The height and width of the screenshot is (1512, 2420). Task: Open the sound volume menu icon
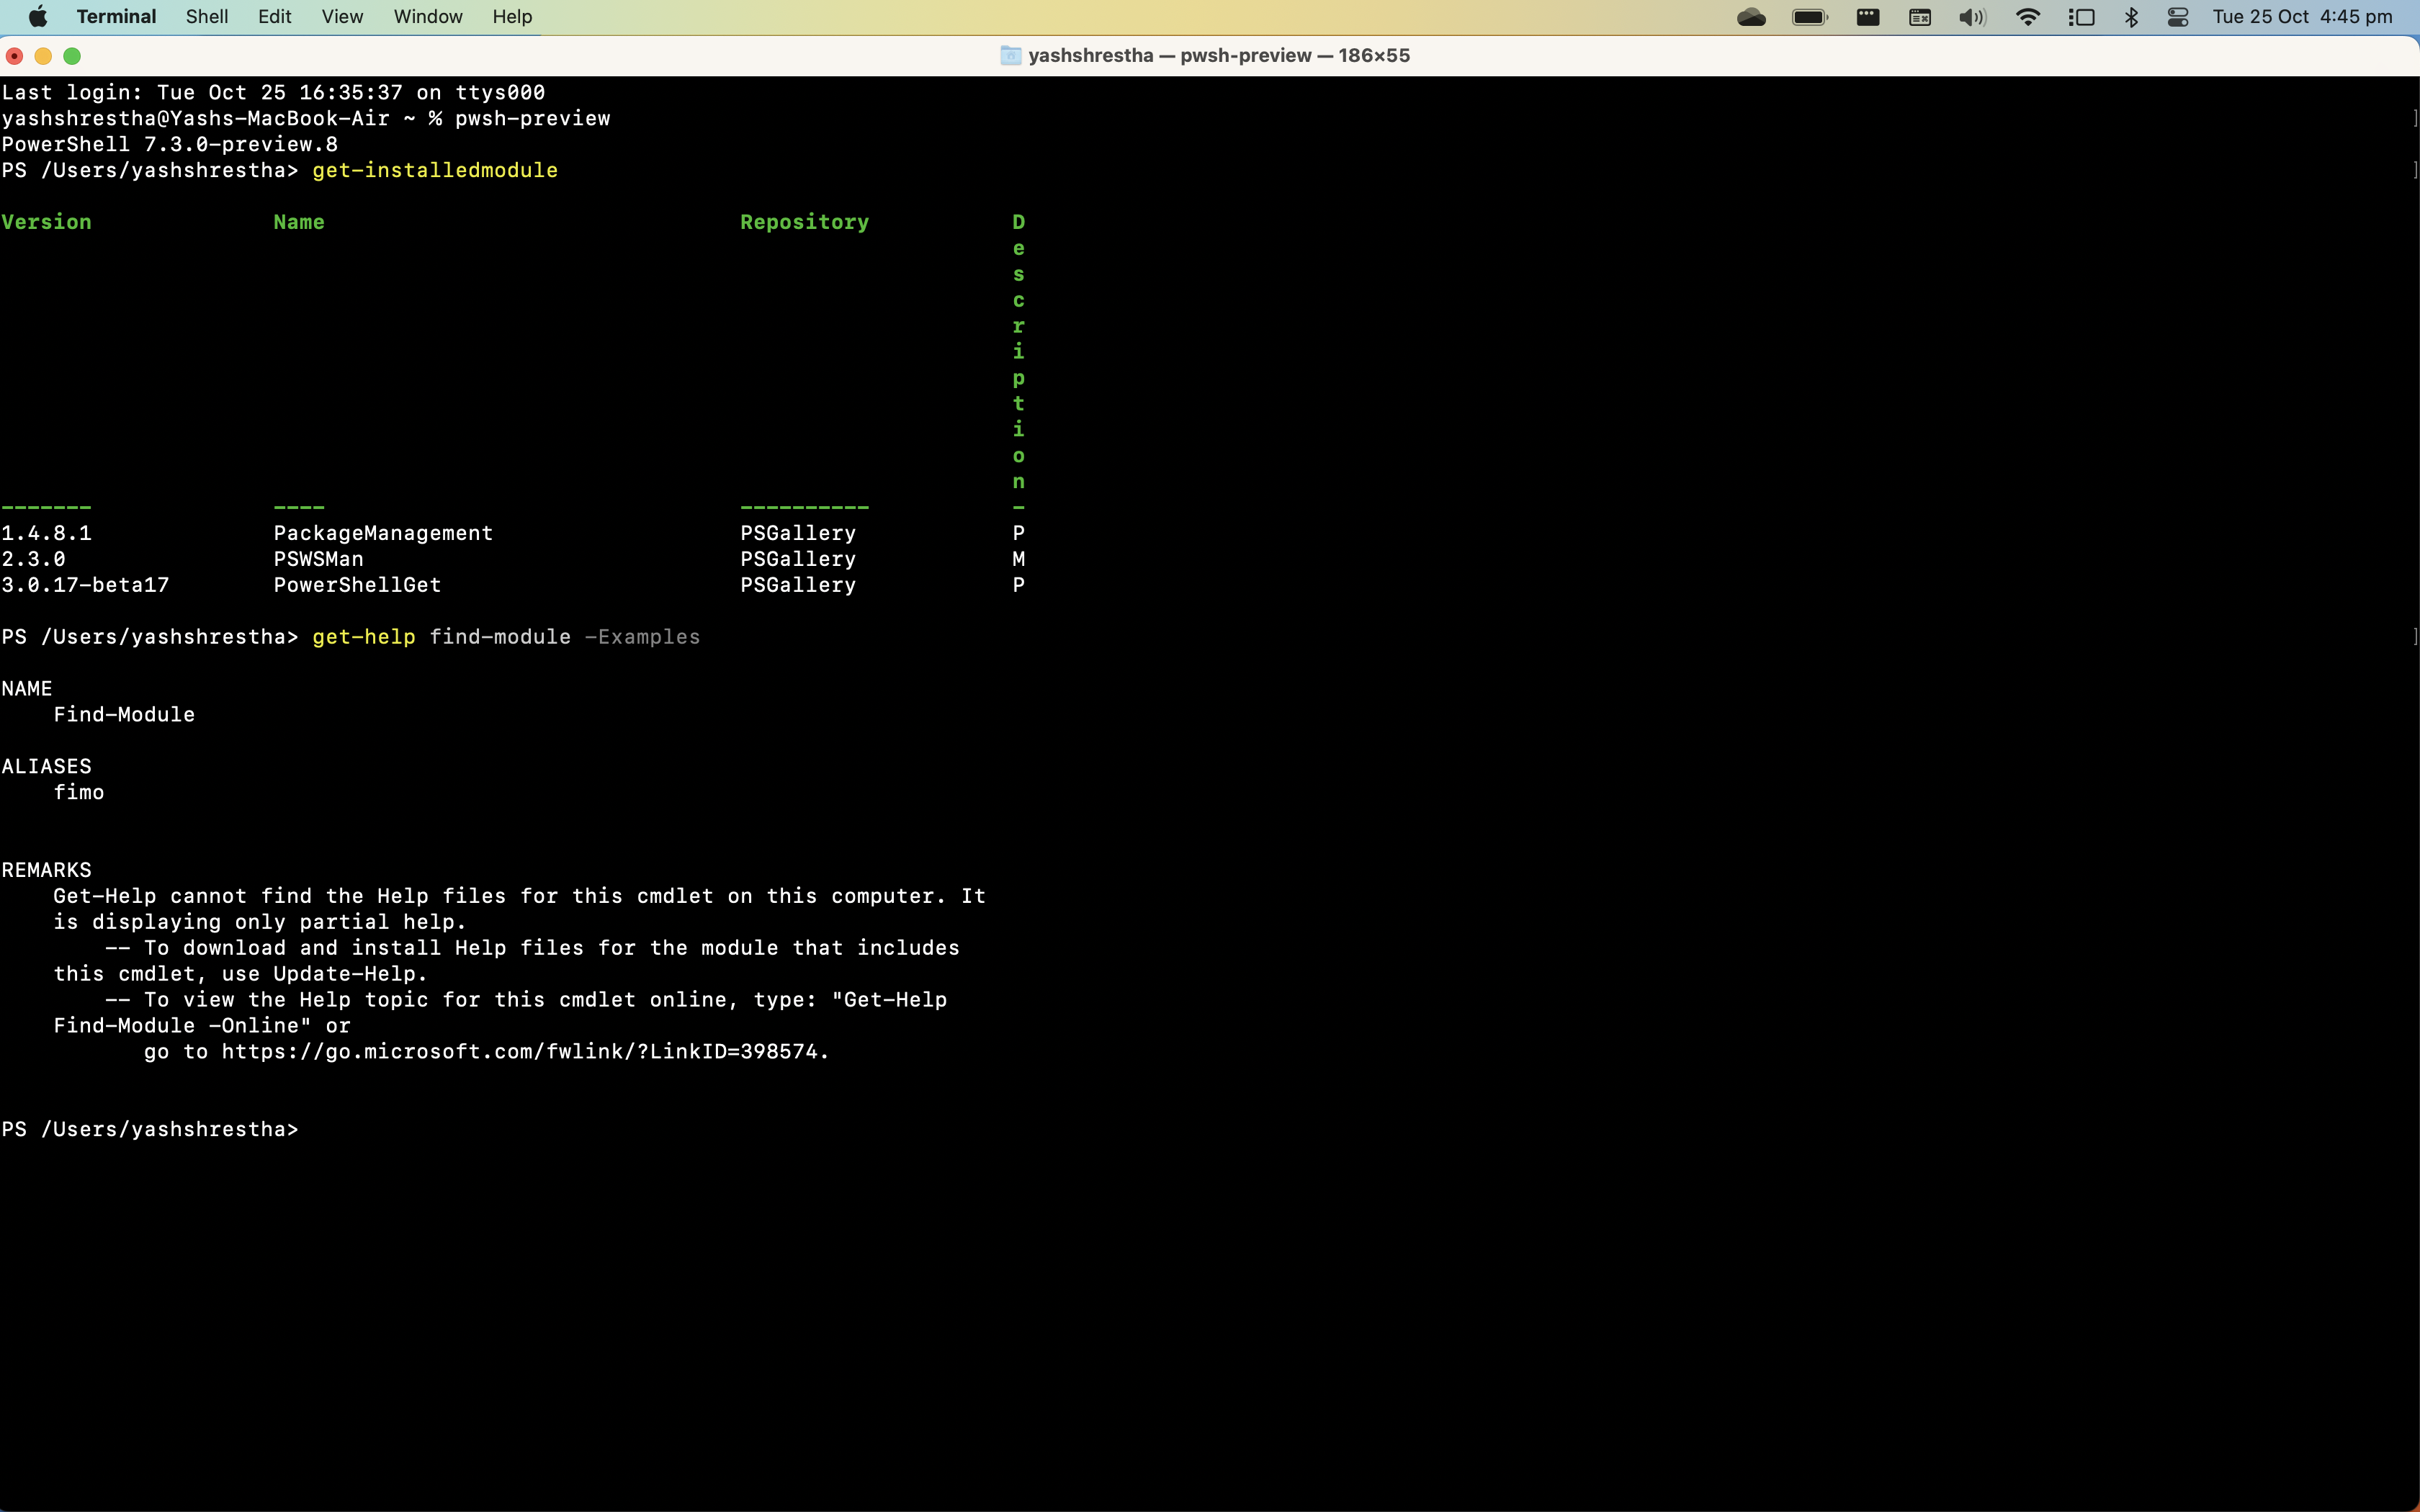(1971, 17)
